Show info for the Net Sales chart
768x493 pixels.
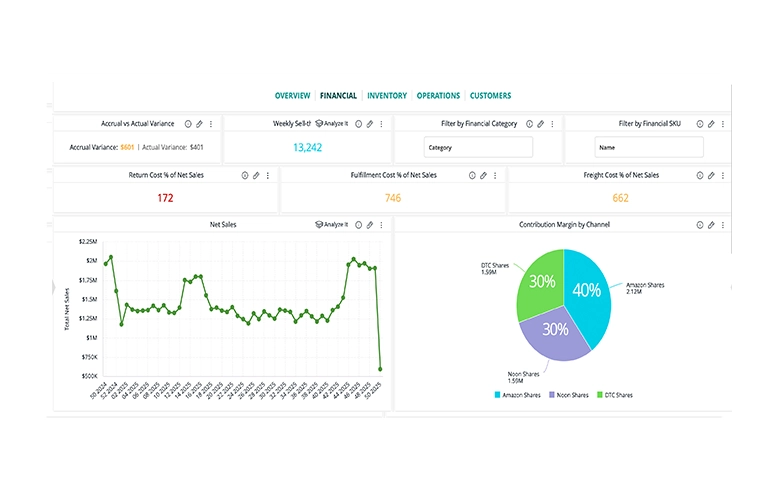point(358,225)
